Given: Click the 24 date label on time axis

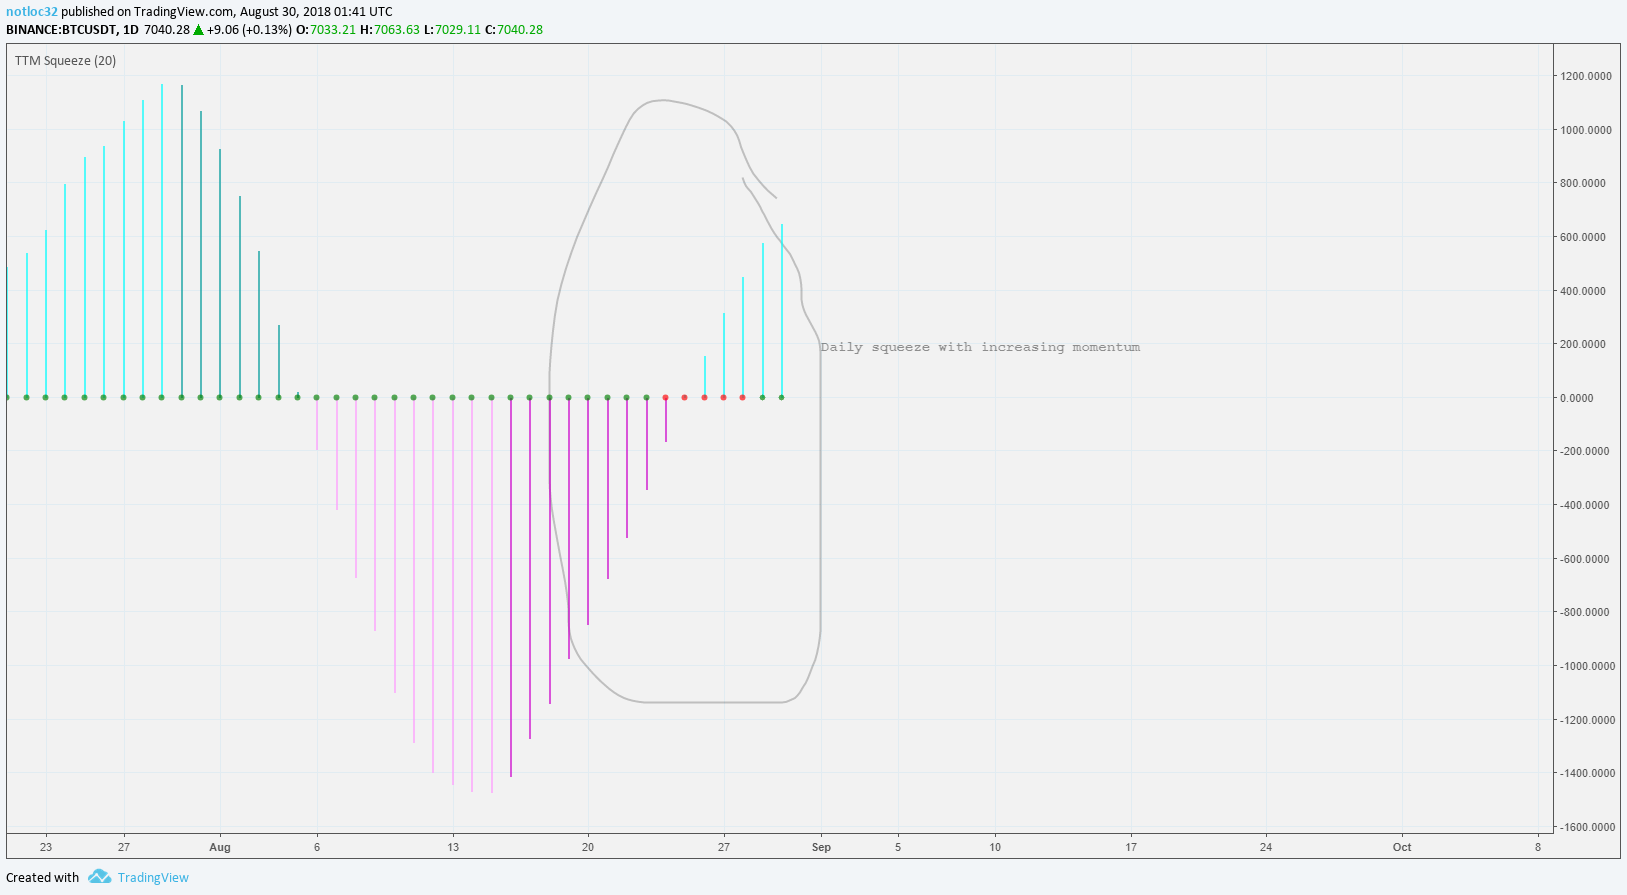Looking at the screenshot, I should [x=1266, y=847].
